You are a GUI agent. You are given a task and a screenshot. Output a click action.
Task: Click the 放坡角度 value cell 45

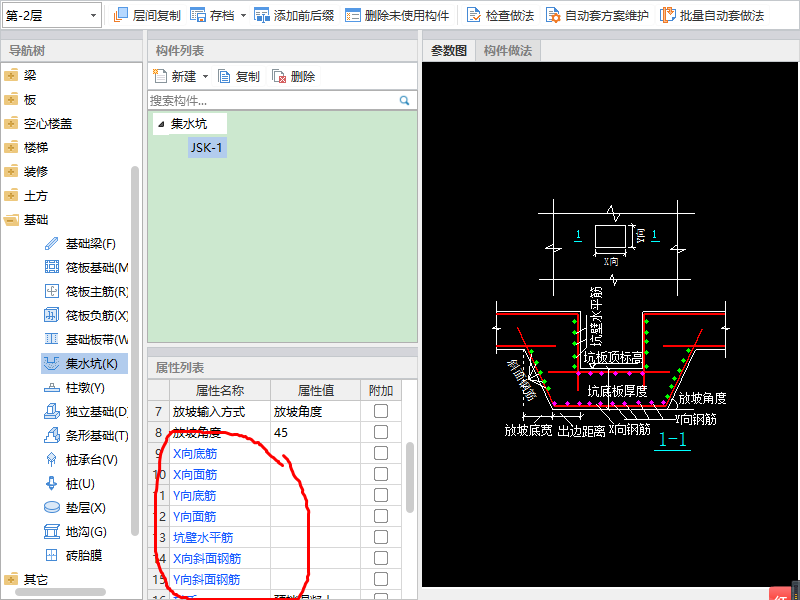tap(315, 432)
